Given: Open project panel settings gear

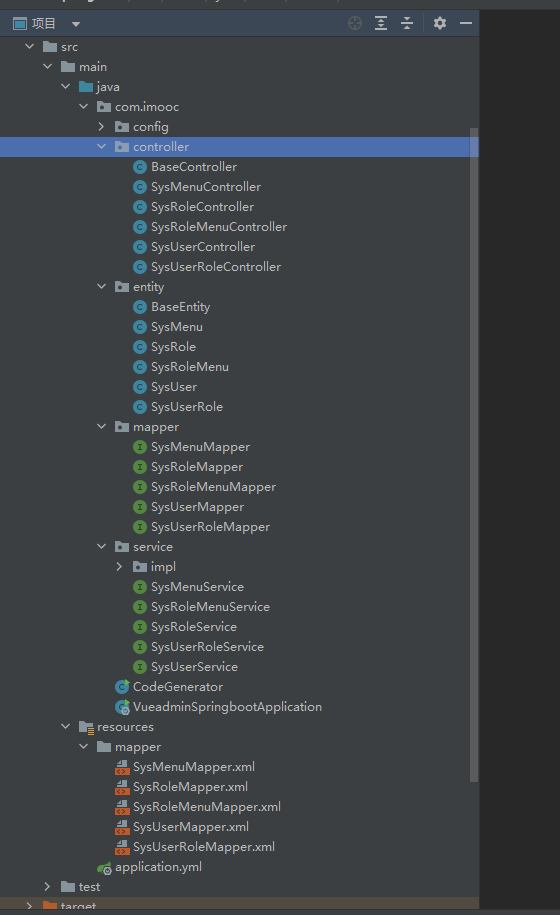Looking at the screenshot, I should click(440, 23).
